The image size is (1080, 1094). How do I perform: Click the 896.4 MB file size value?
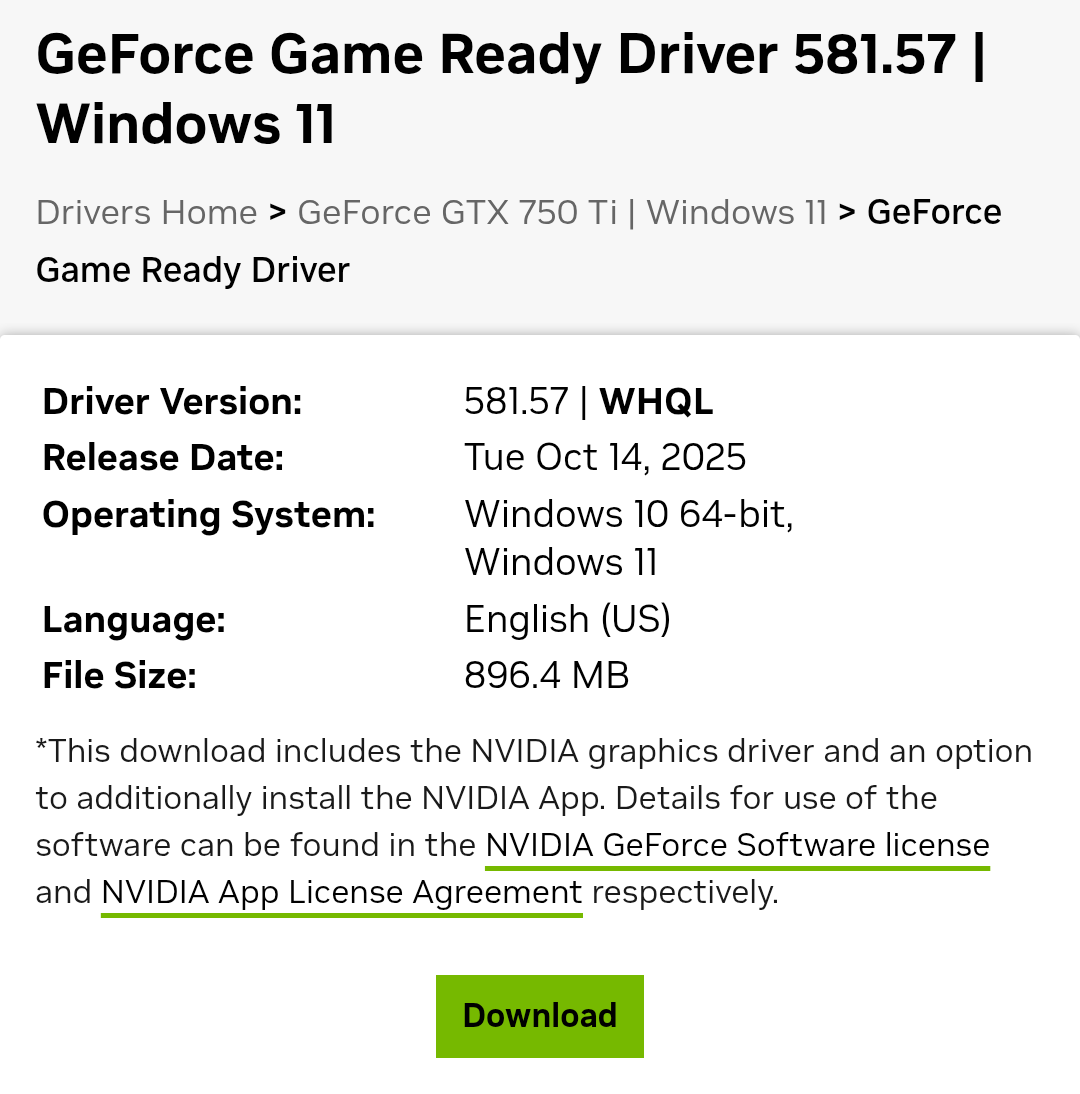tap(546, 676)
